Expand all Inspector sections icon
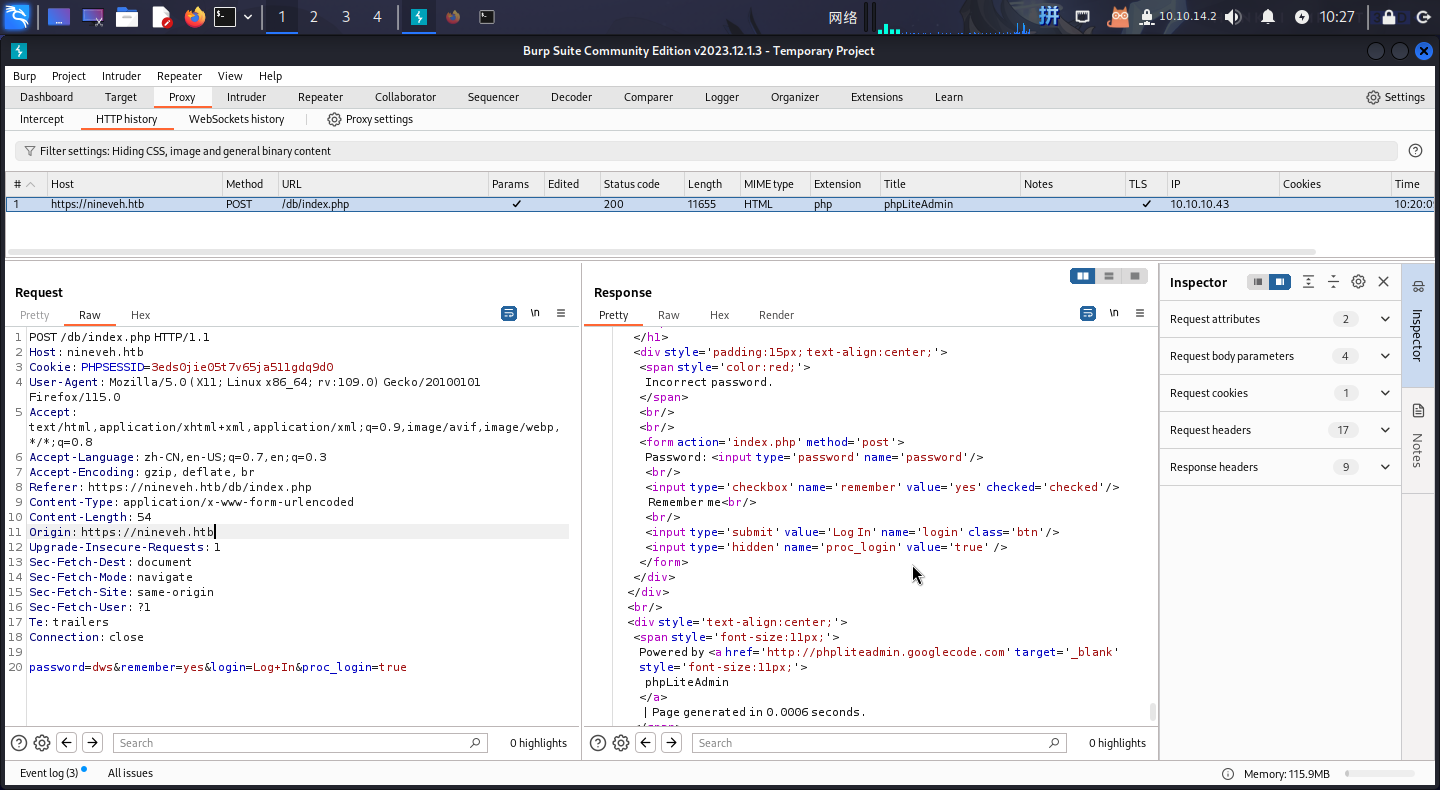This screenshot has width=1440, height=790. point(1308,282)
